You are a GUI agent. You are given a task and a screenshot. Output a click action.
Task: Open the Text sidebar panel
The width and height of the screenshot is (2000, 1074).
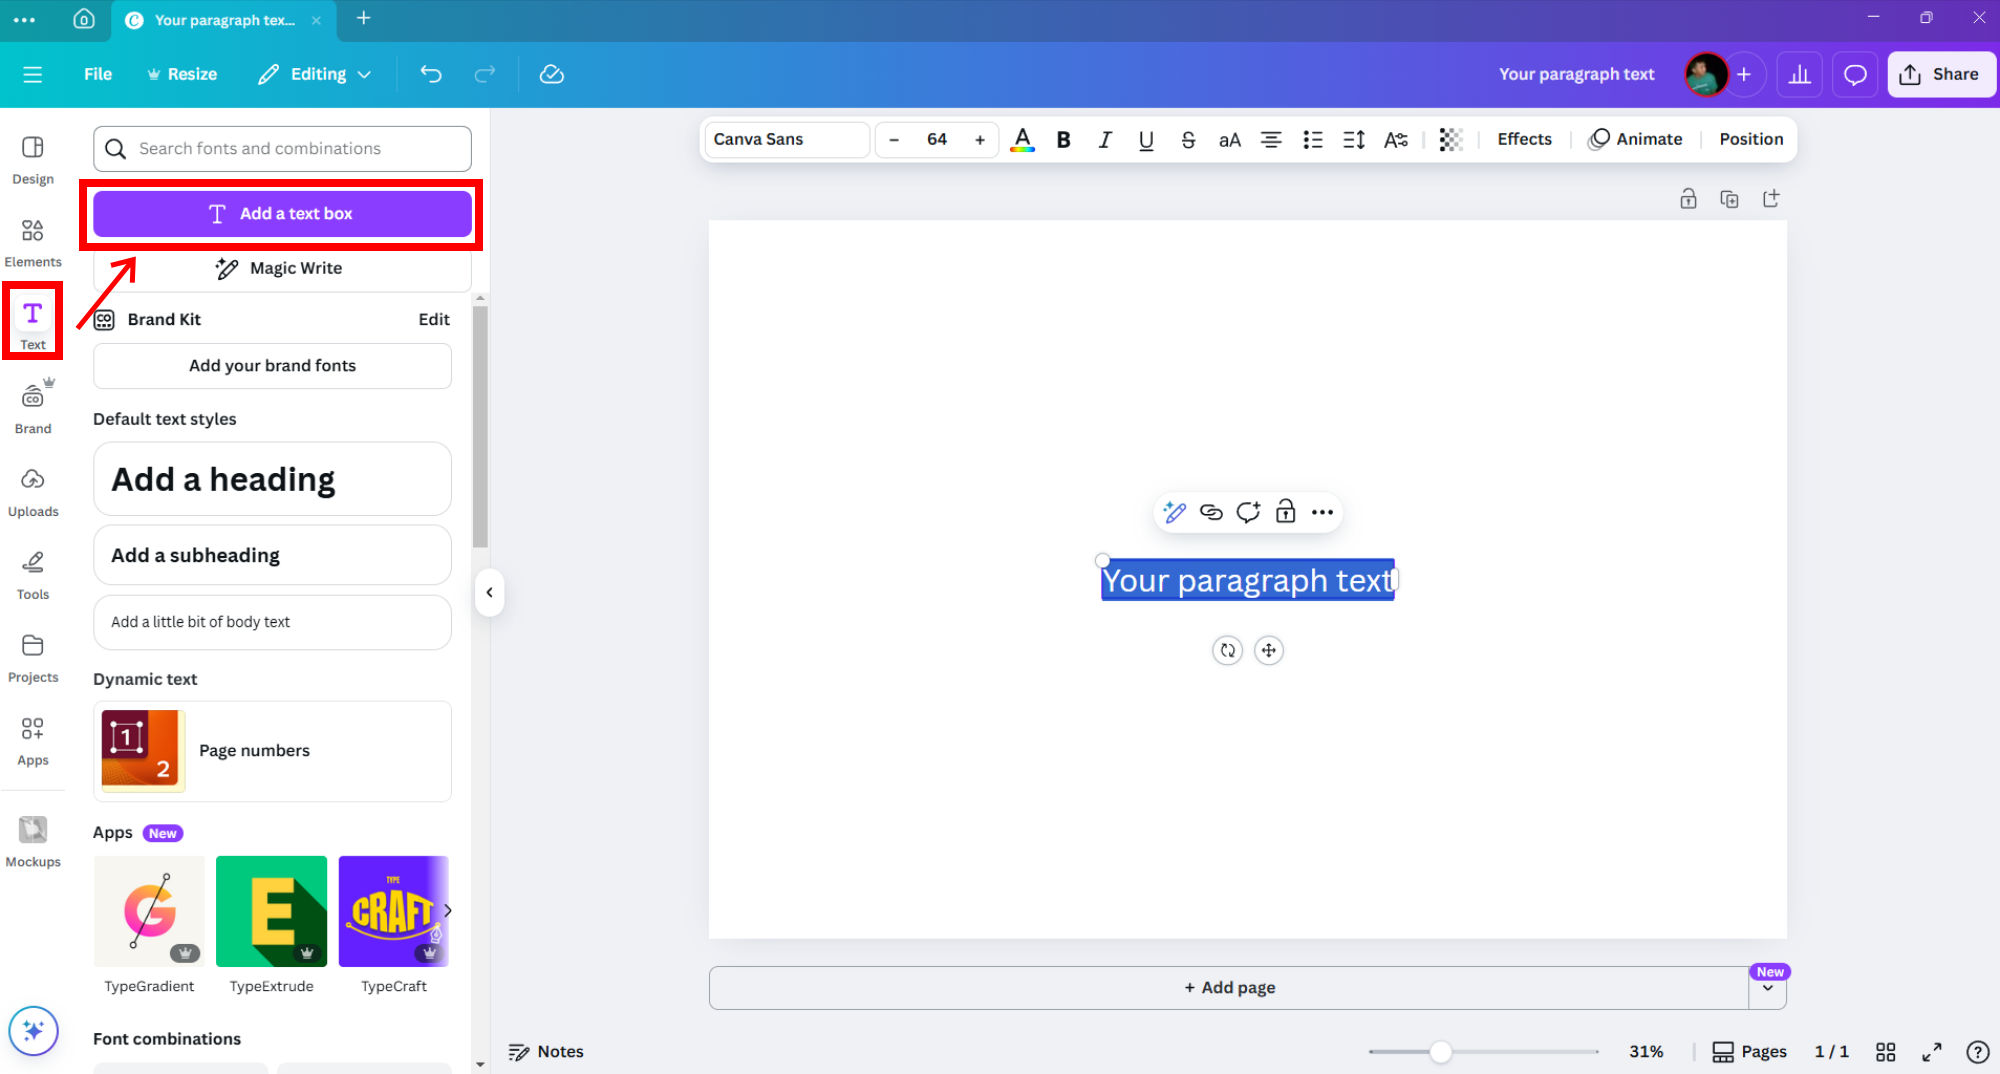tap(33, 326)
